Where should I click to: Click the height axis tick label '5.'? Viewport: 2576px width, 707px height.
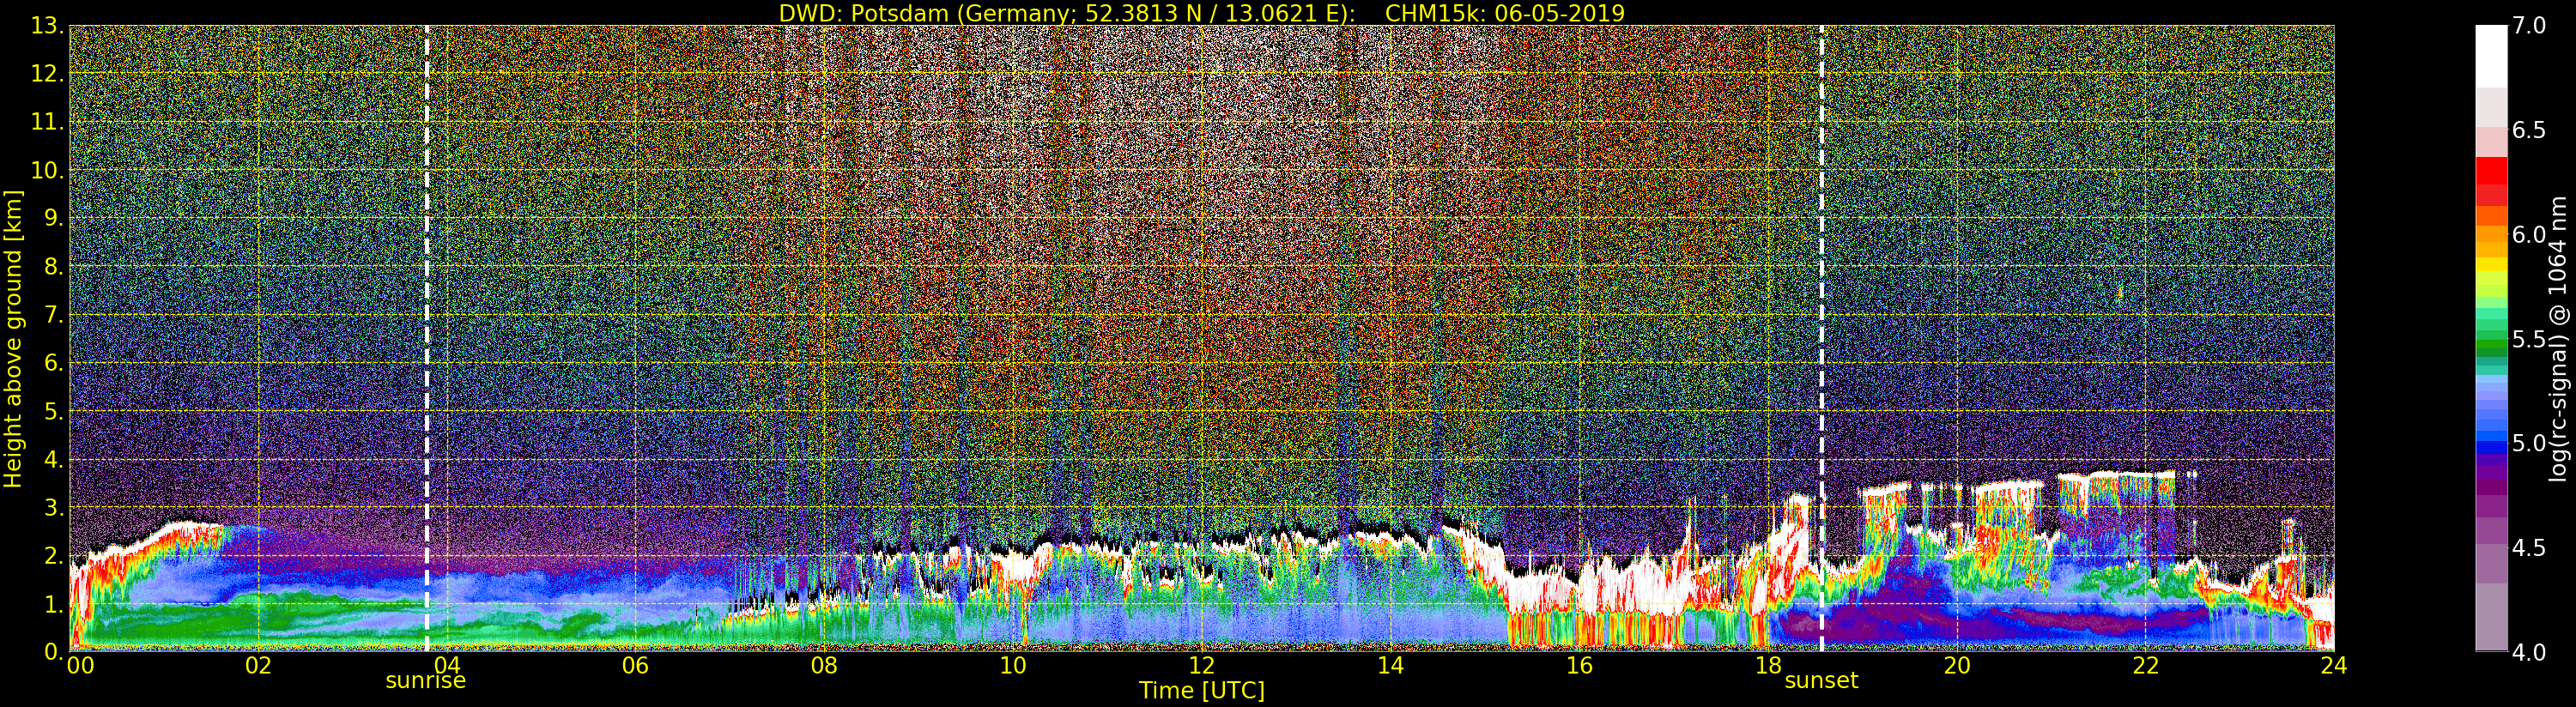click(x=54, y=411)
